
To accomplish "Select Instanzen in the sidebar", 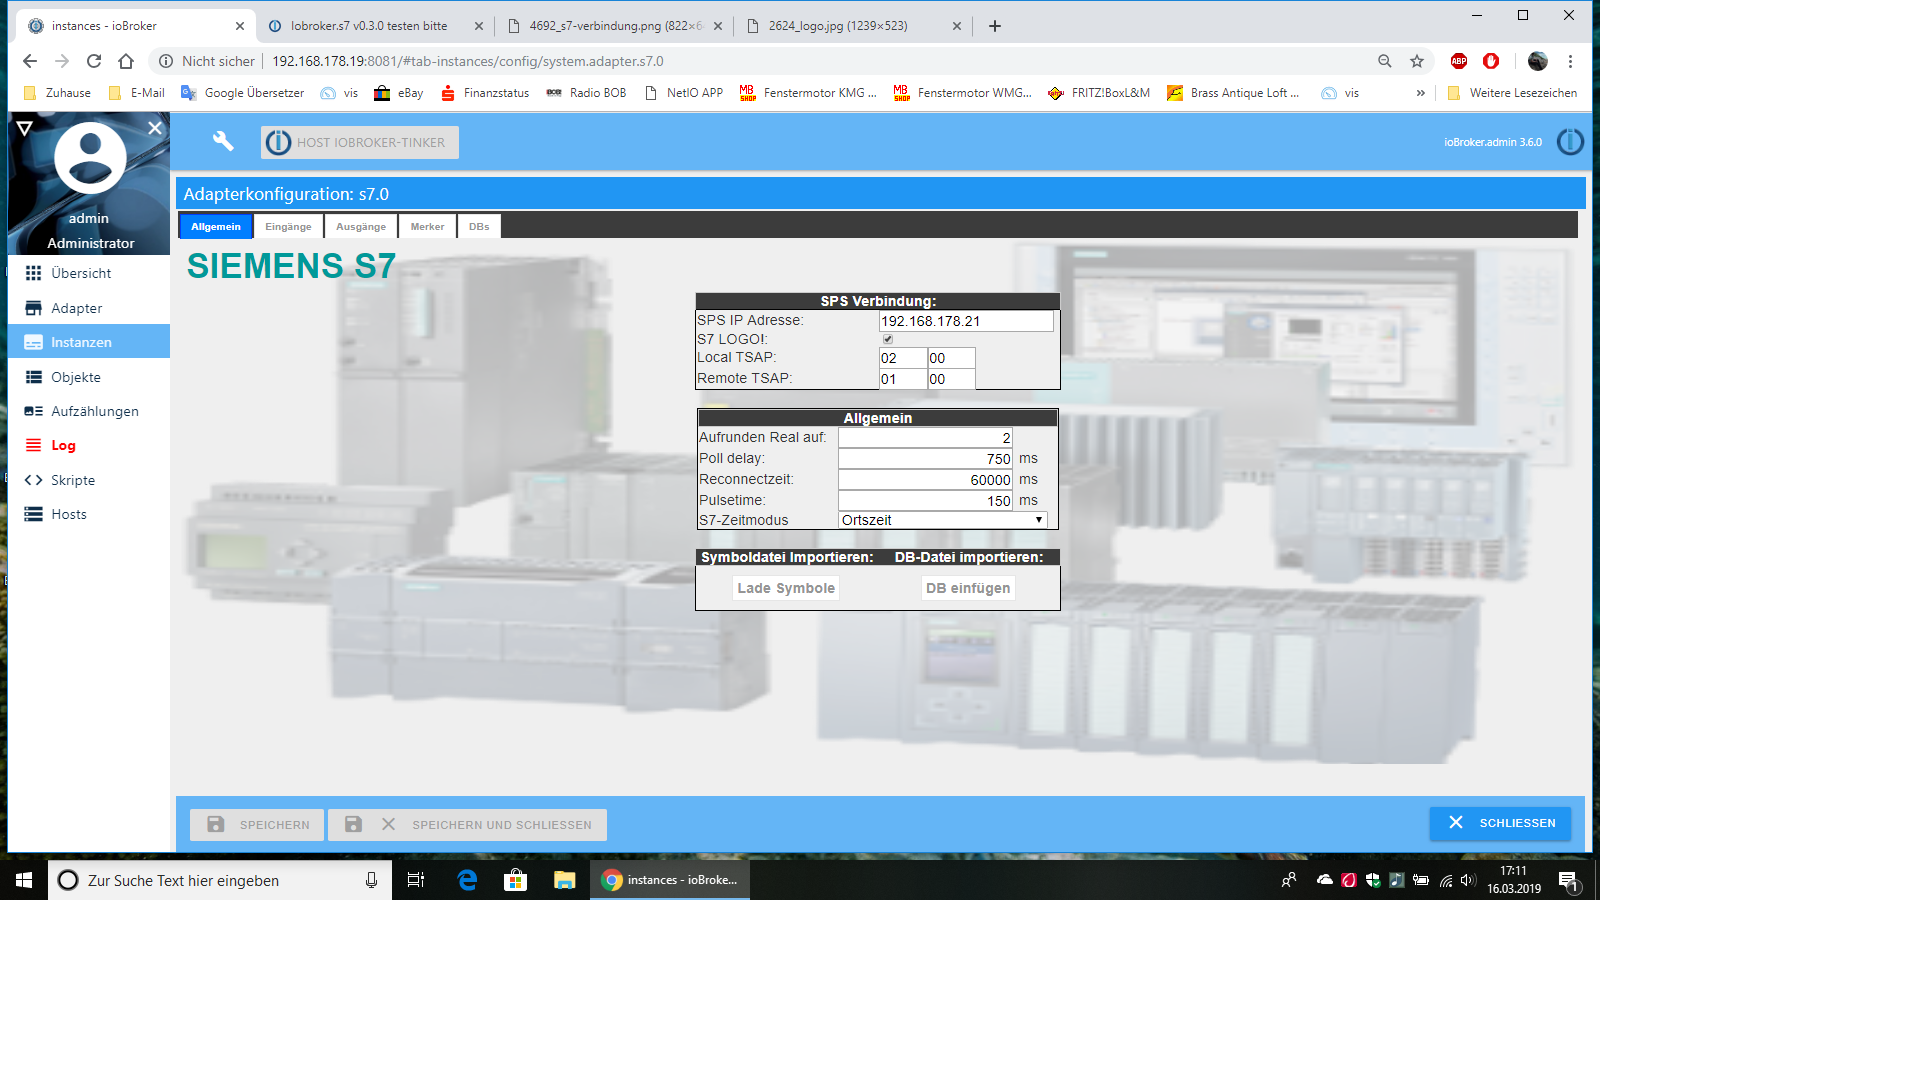I will [89, 342].
